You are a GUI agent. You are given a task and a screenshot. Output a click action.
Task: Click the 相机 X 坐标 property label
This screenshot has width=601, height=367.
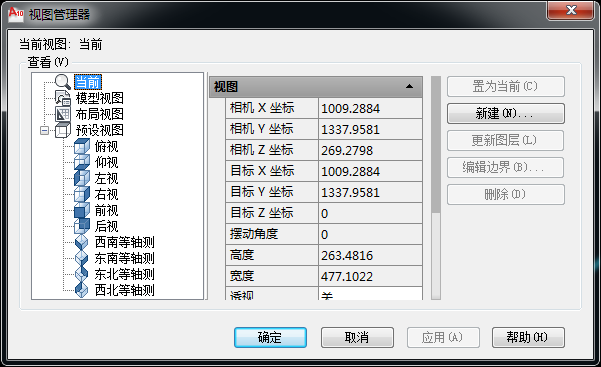pos(272,109)
